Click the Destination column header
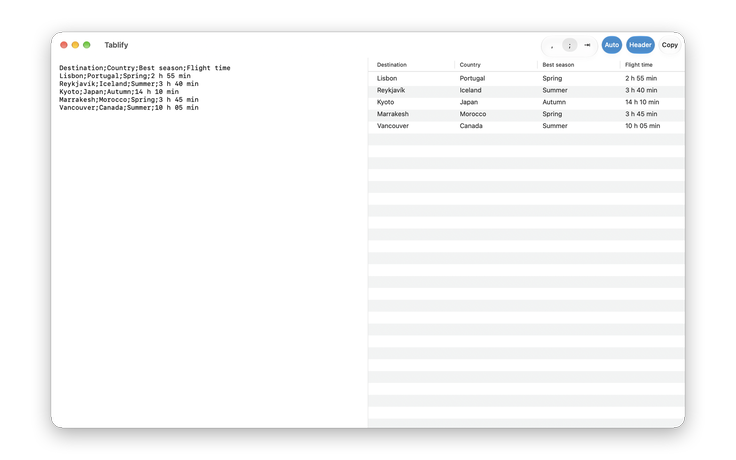The height and width of the screenshot is (460, 736). click(391, 65)
